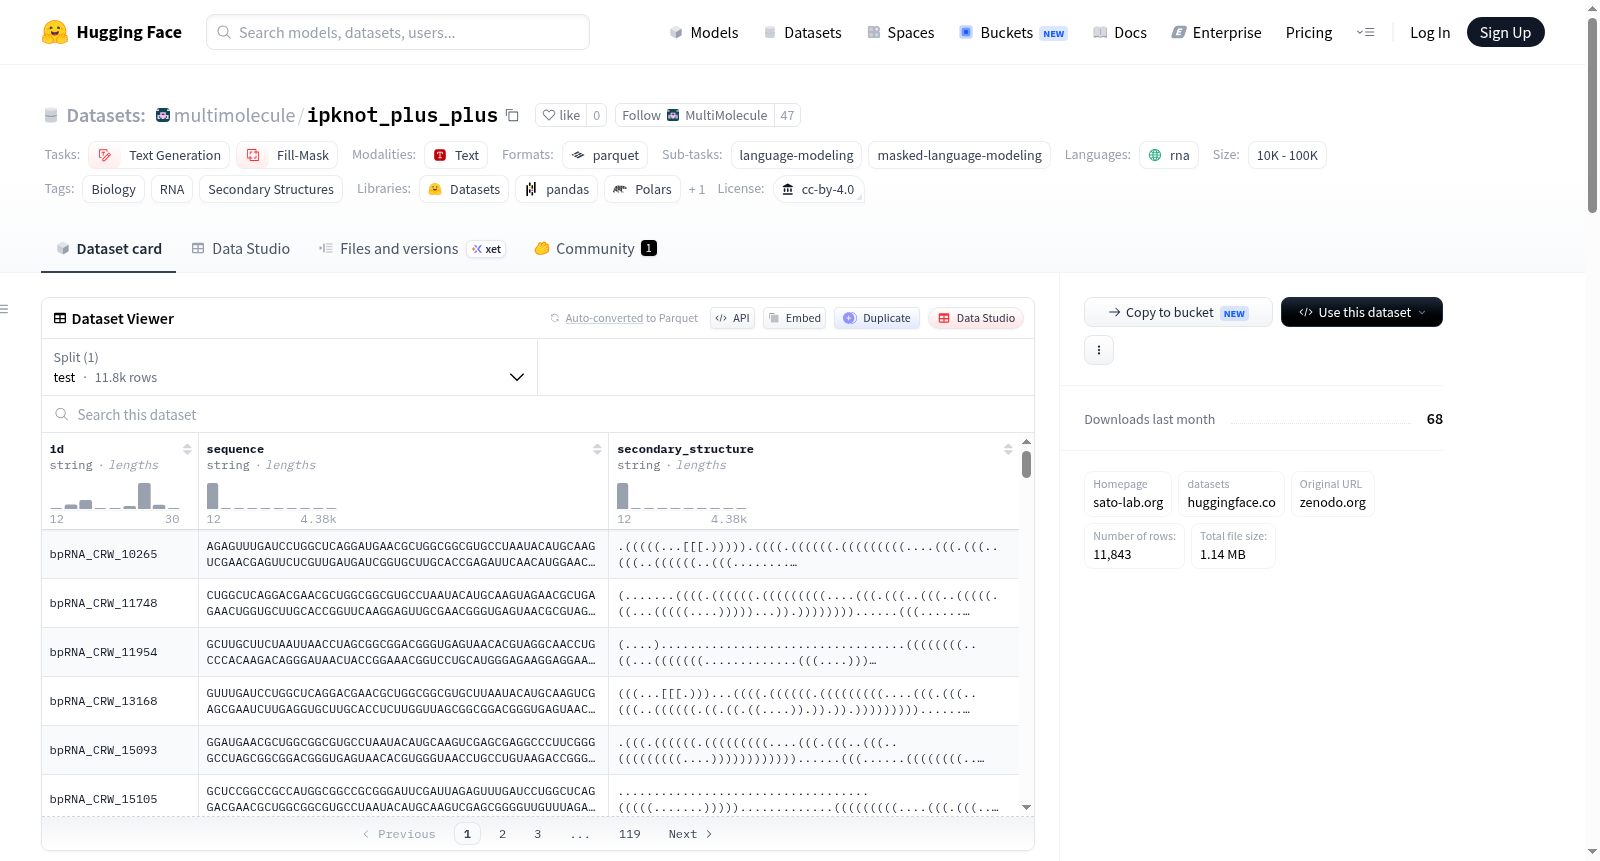
Task: Filter by parquet format tag
Action: tap(605, 155)
